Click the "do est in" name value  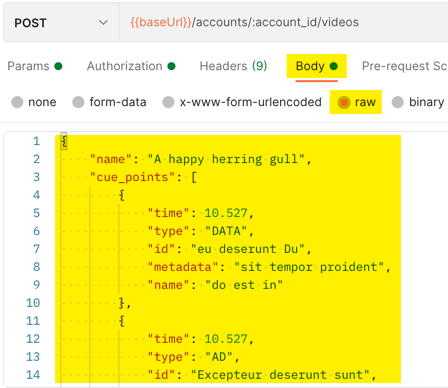click(x=244, y=285)
